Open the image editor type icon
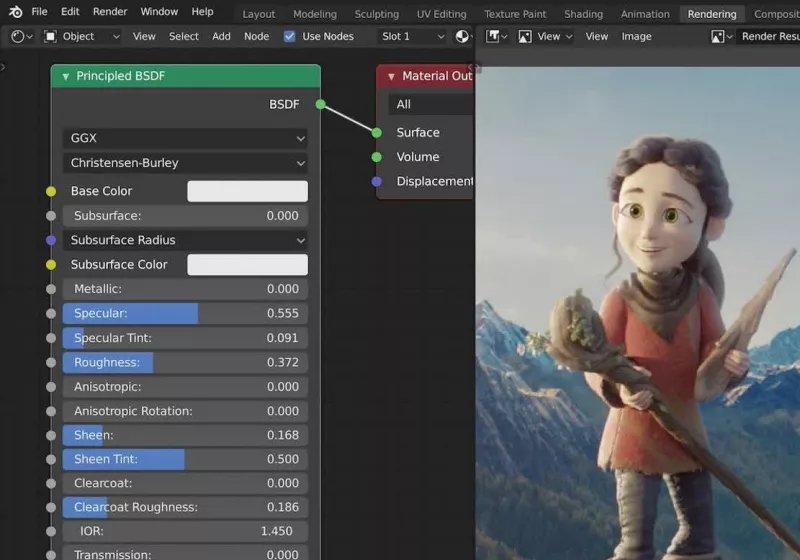Viewport: 800px width, 560px height. (x=496, y=36)
